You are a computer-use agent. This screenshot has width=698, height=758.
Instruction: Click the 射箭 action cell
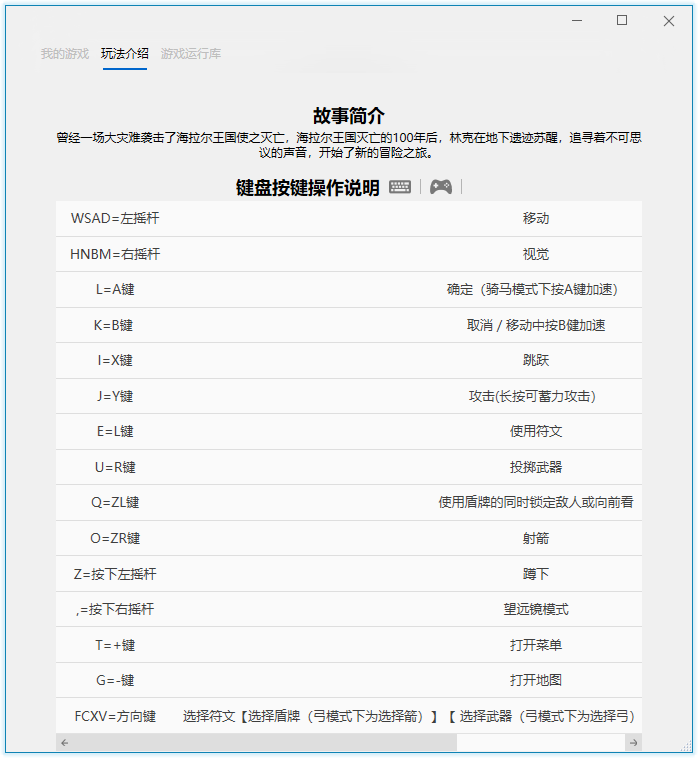(535, 539)
